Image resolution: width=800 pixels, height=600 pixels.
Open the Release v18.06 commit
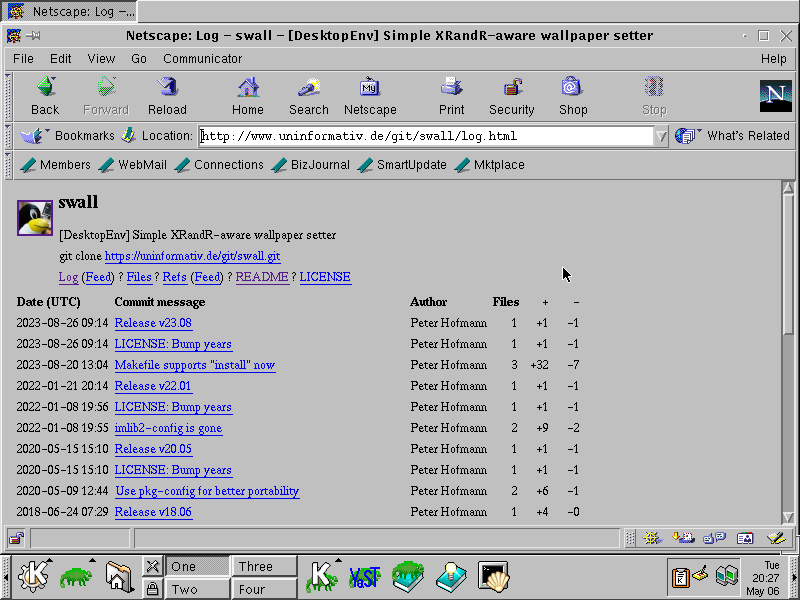tap(153, 512)
